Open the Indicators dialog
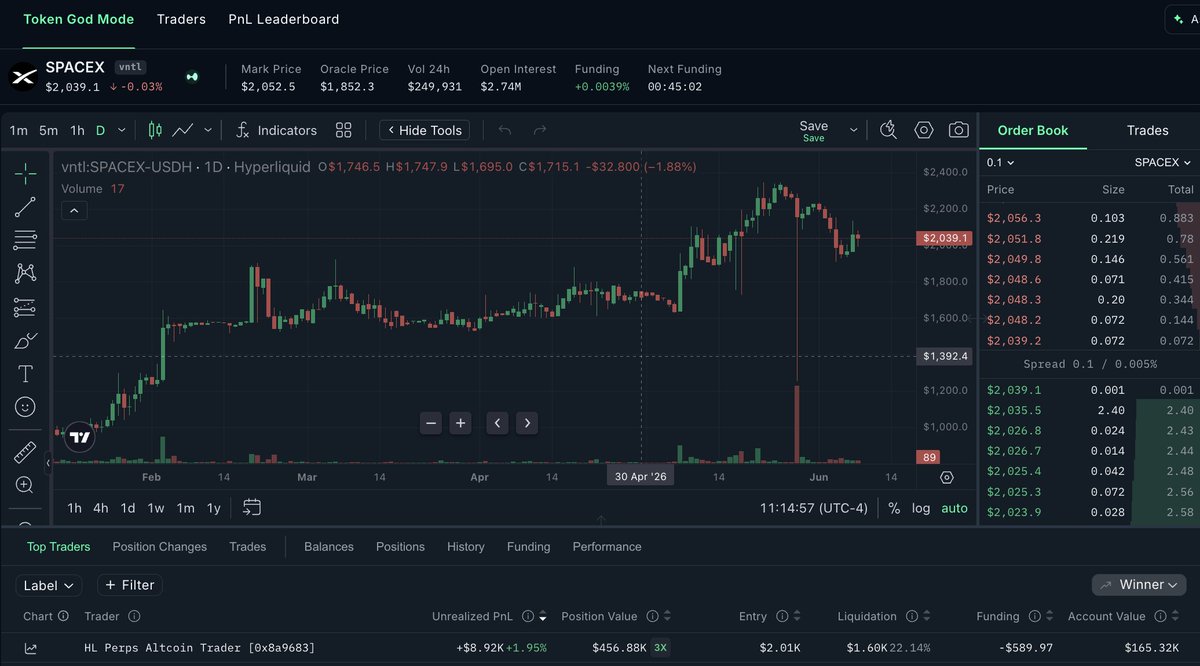This screenshot has height=666, width=1200. (x=276, y=130)
